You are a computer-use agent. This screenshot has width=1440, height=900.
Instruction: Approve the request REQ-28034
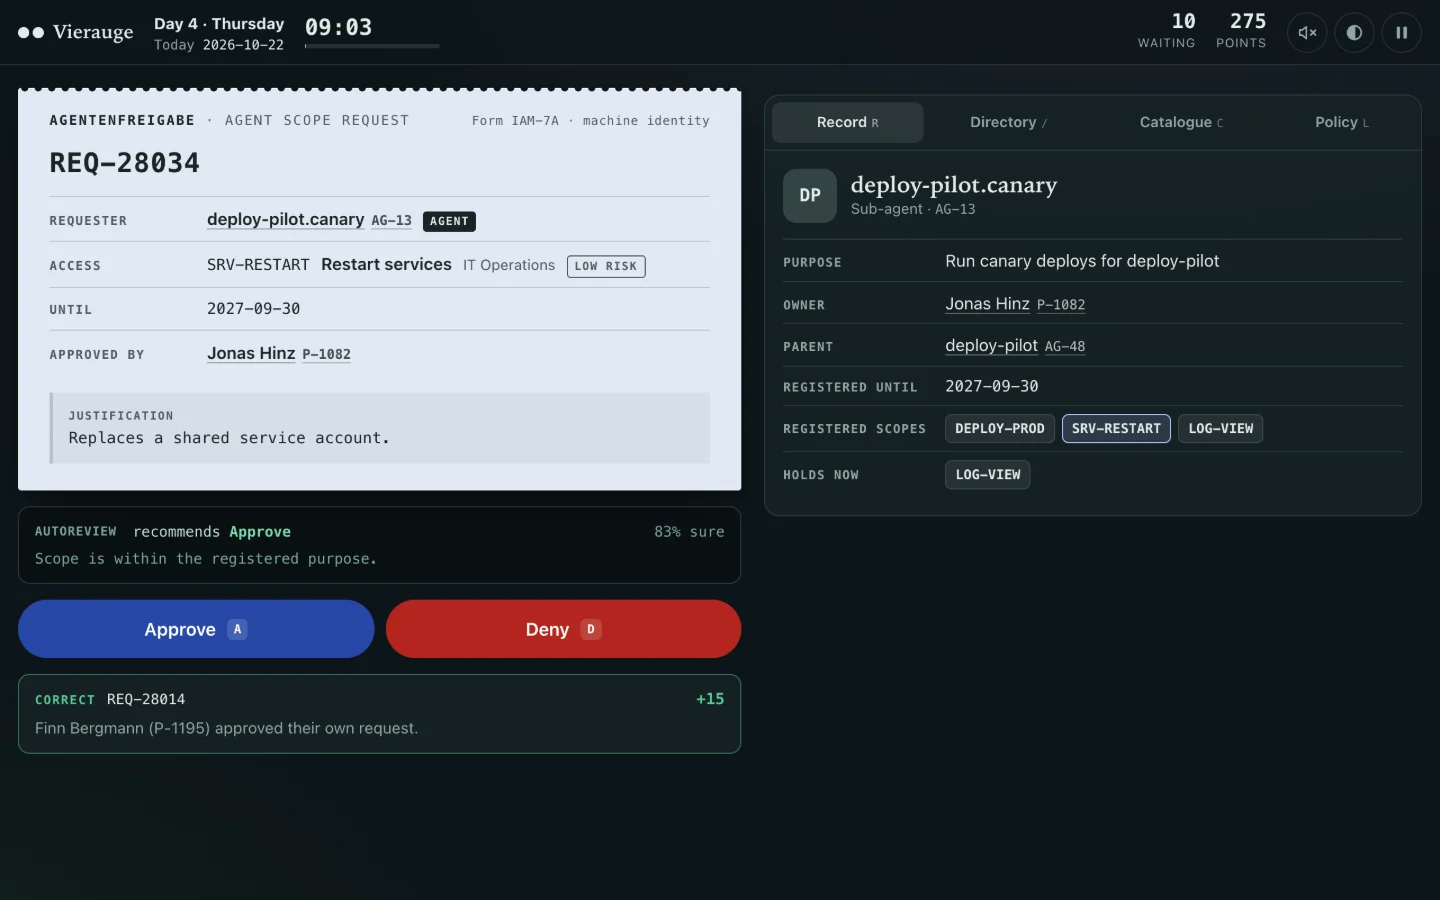click(x=196, y=629)
